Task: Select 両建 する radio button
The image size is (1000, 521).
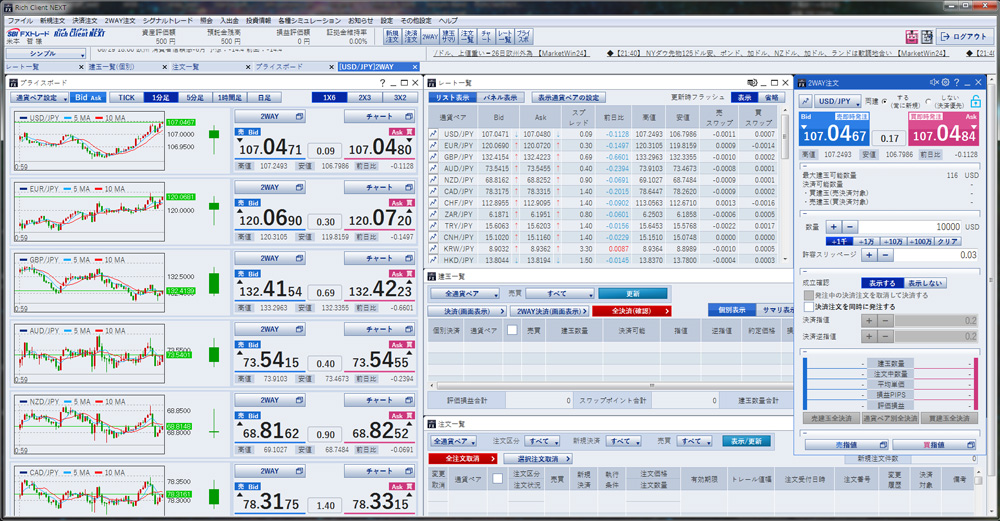Action: pyautogui.click(x=884, y=101)
